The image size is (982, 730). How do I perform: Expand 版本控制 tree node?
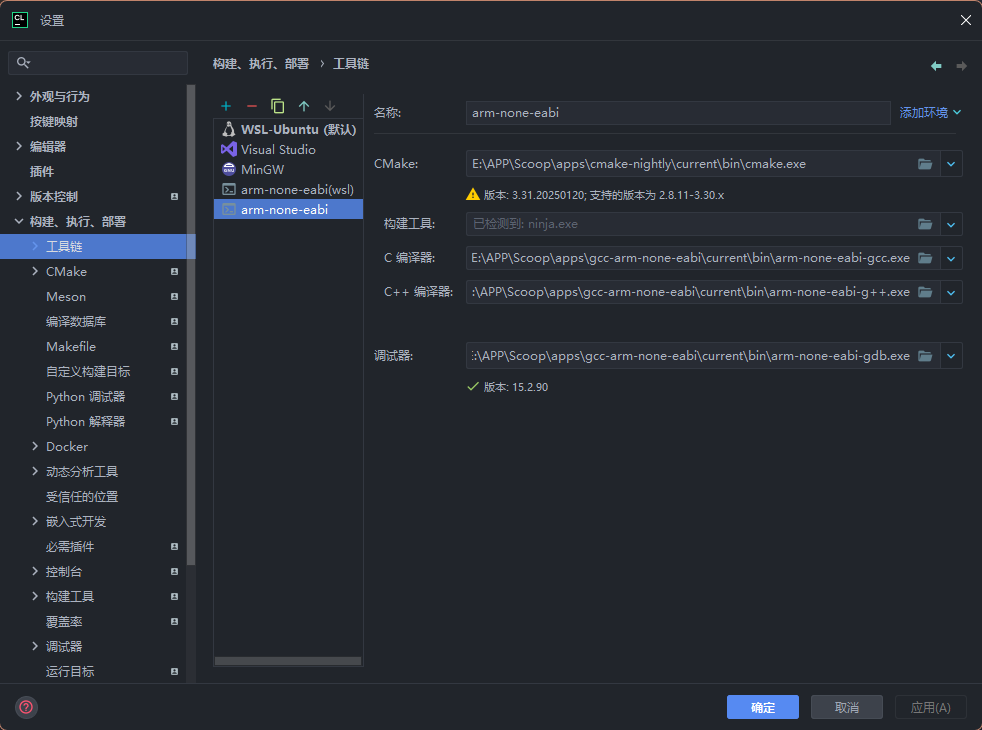click(x=19, y=197)
